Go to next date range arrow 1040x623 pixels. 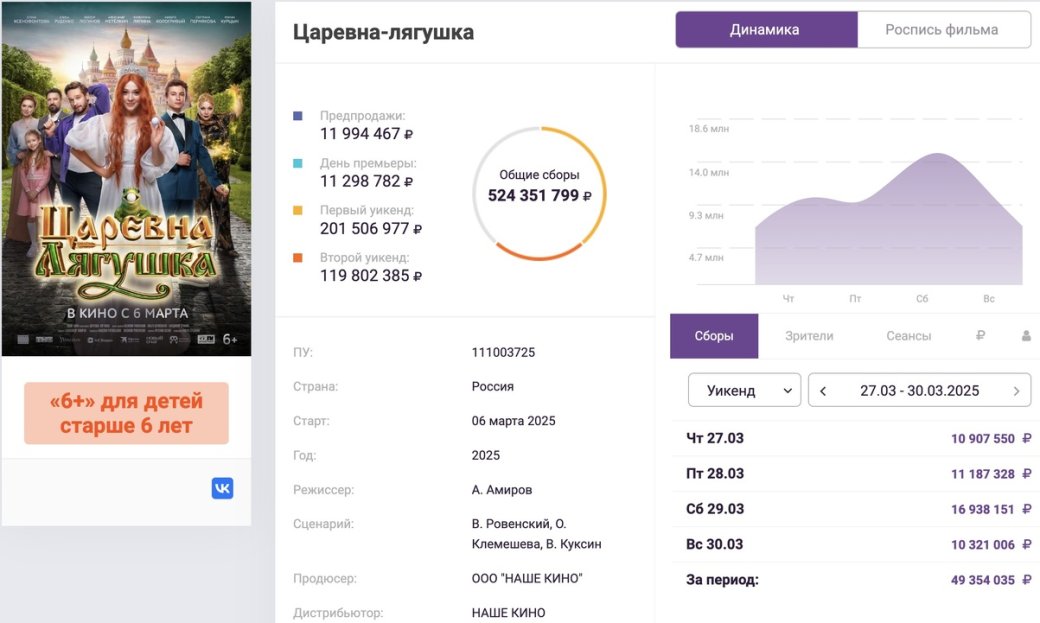point(1016,391)
